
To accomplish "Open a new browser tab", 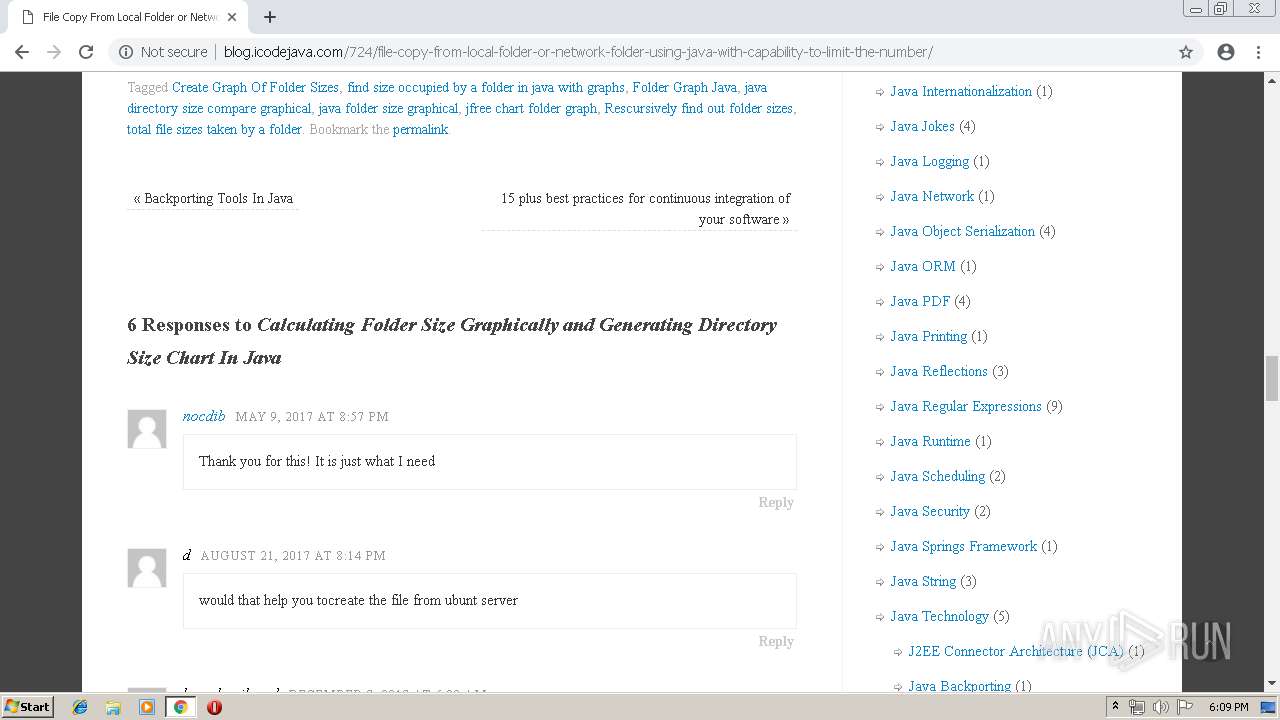I will click(x=270, y=17).
